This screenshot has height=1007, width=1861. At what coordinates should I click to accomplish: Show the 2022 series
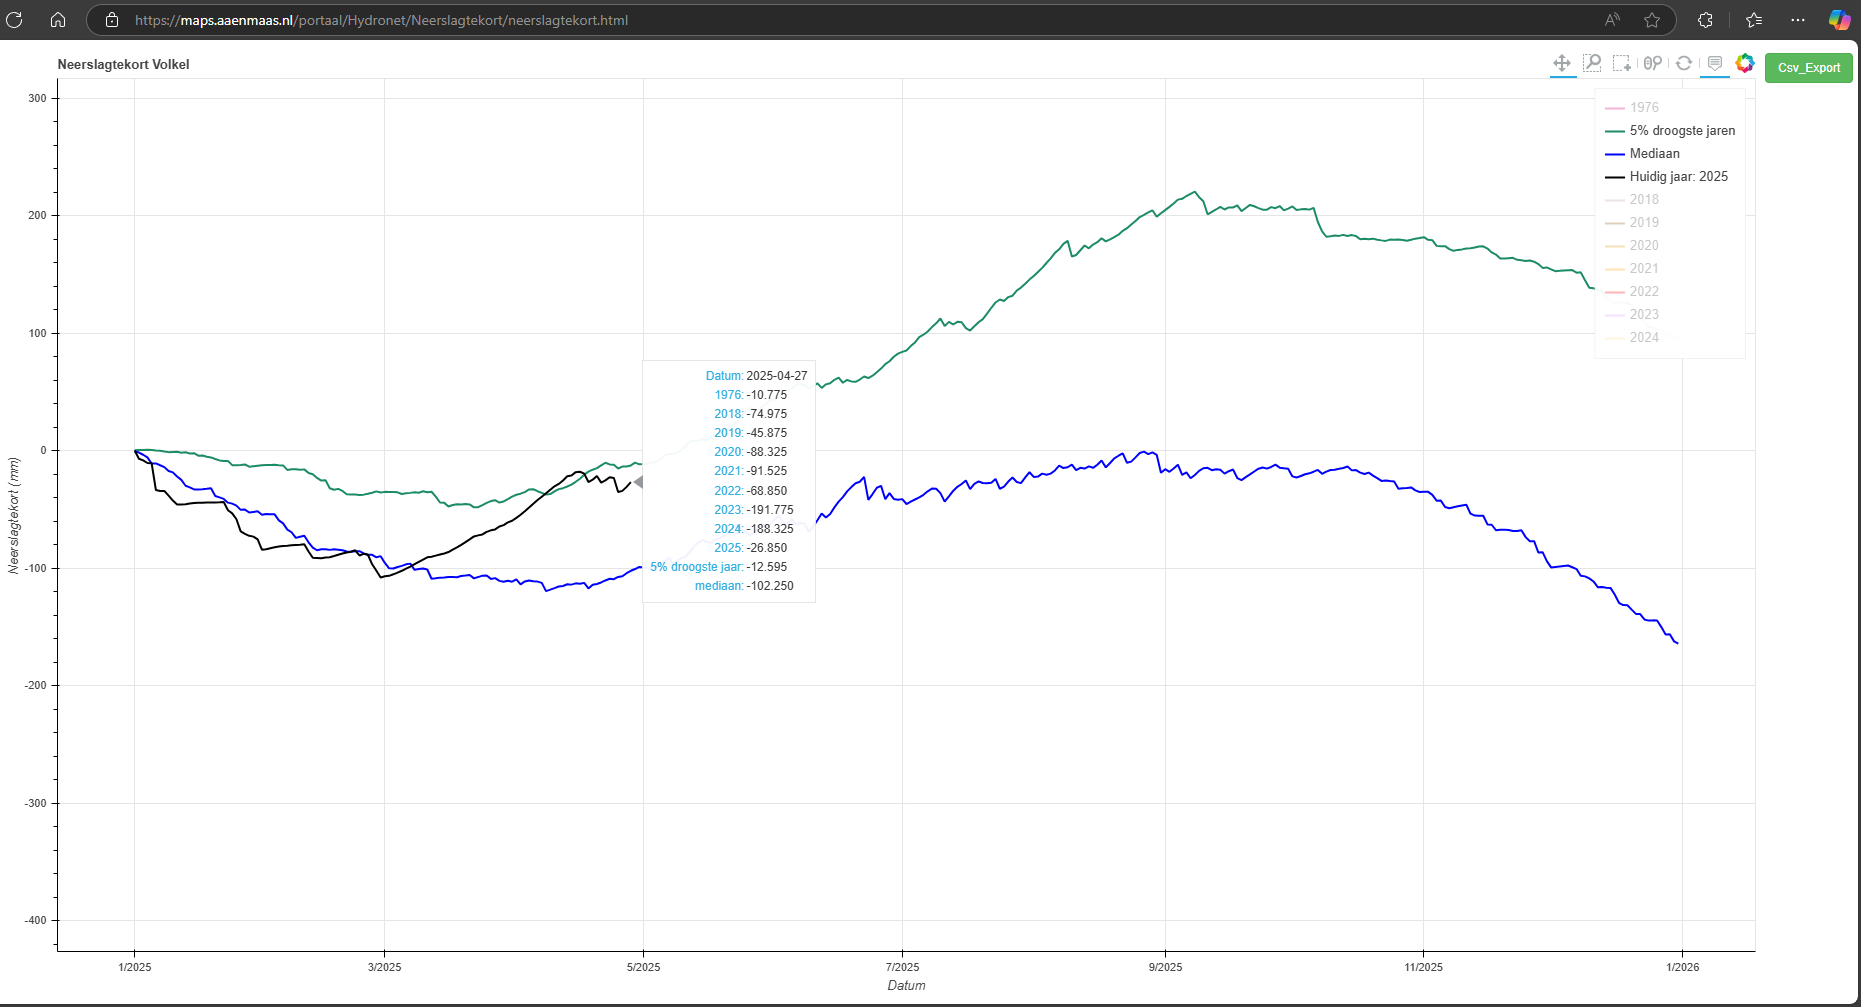1631,291
